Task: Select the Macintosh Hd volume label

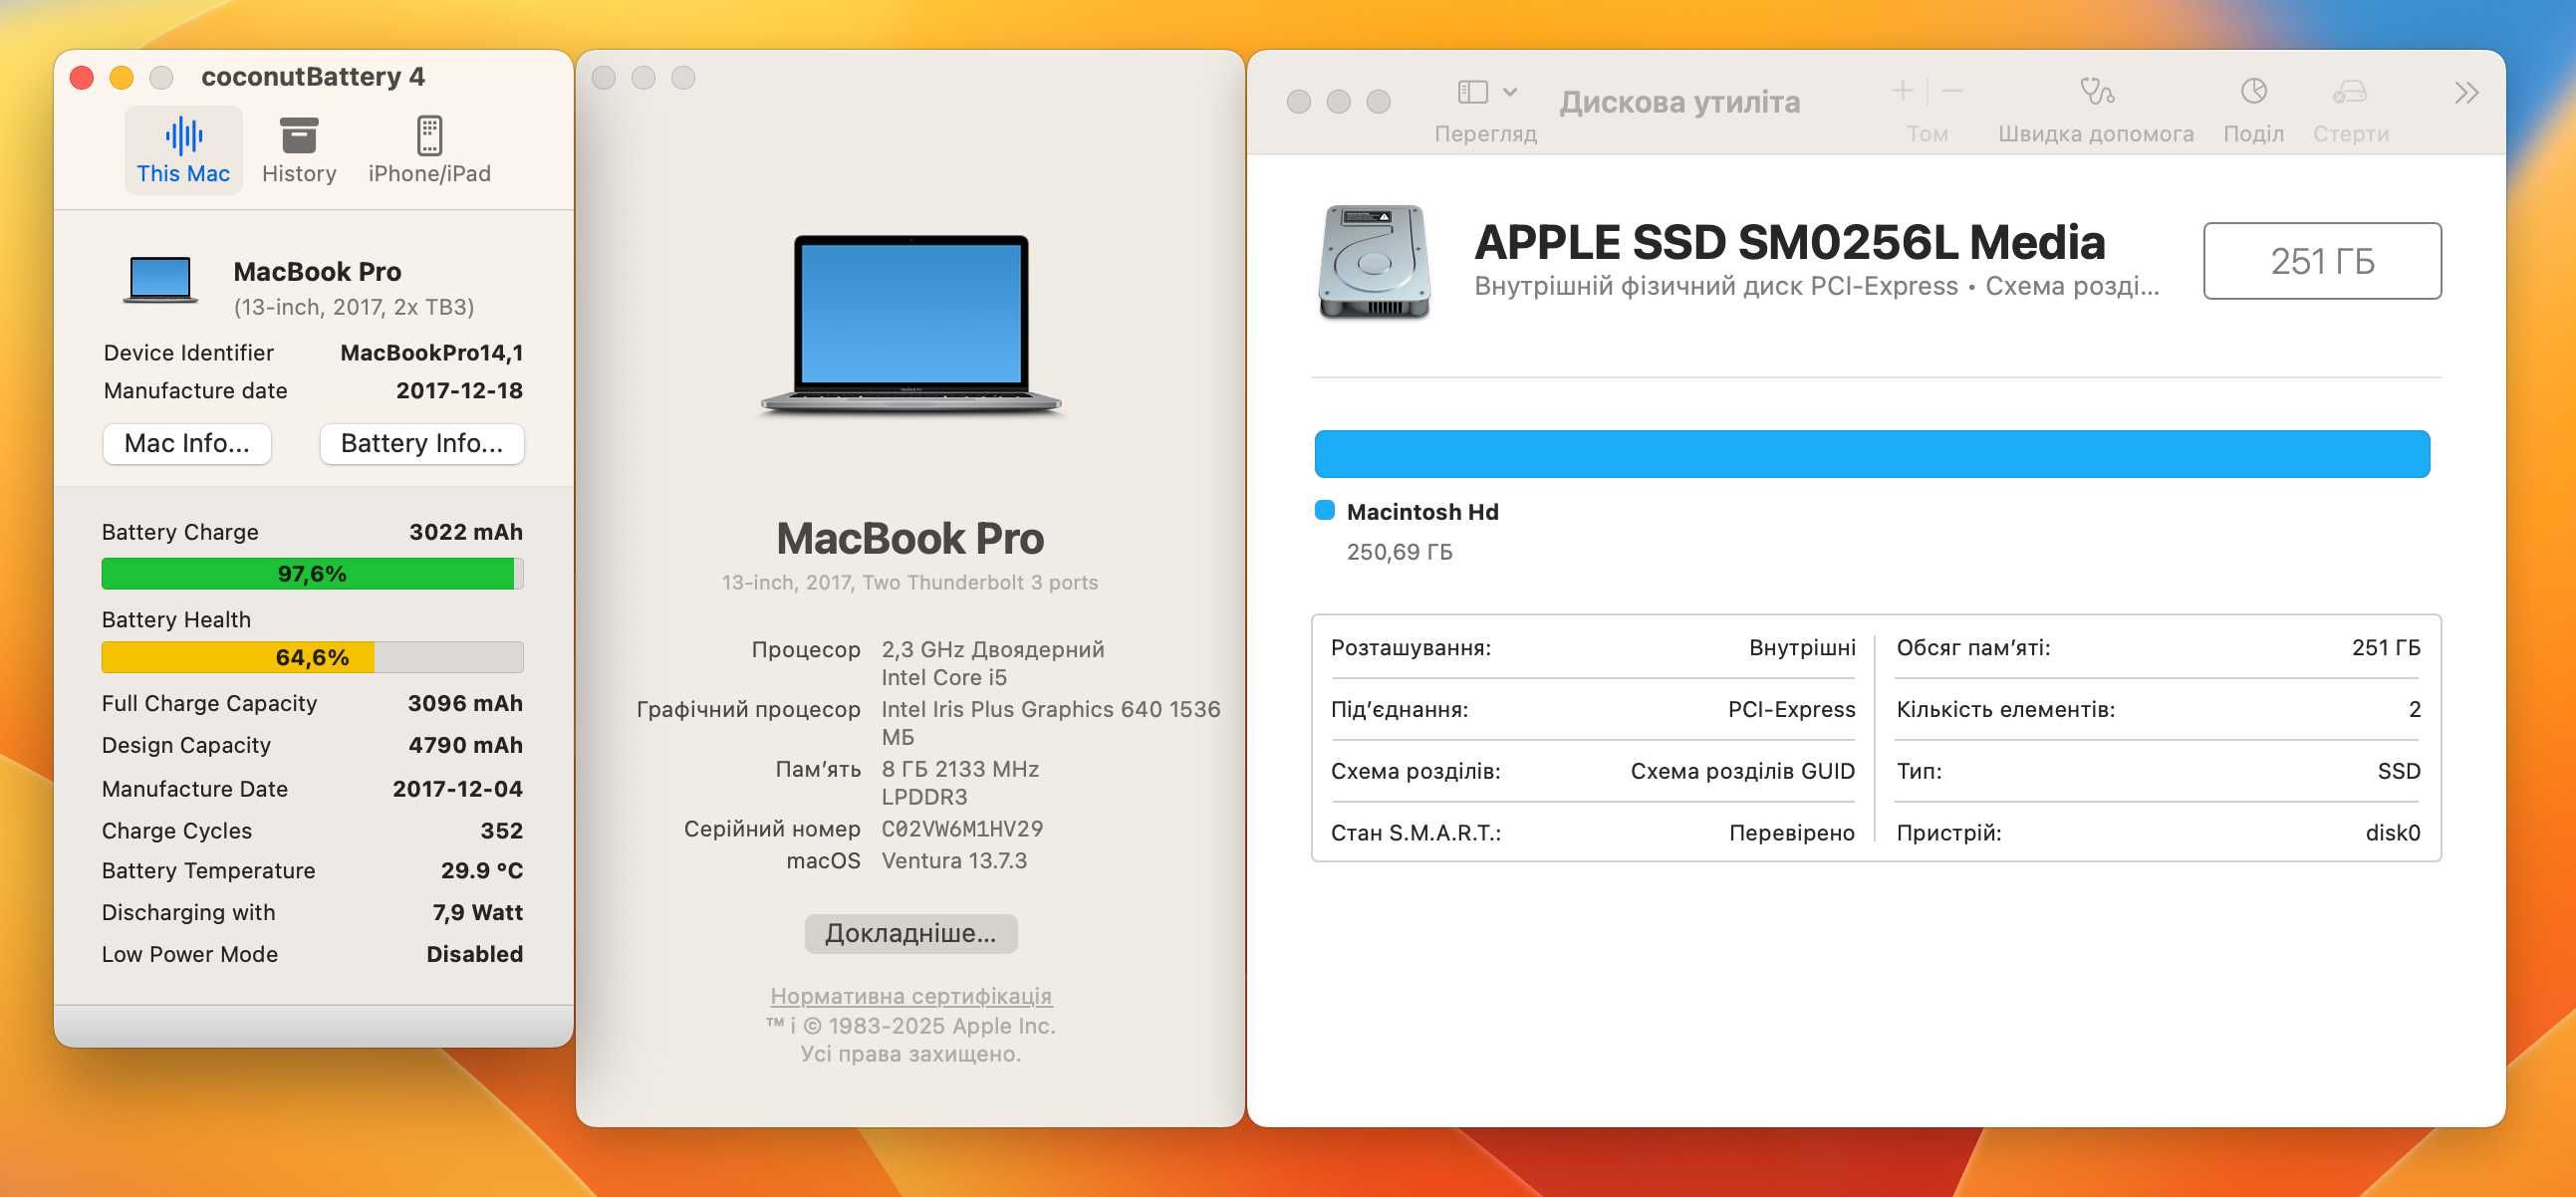Action: point(1422,511)
